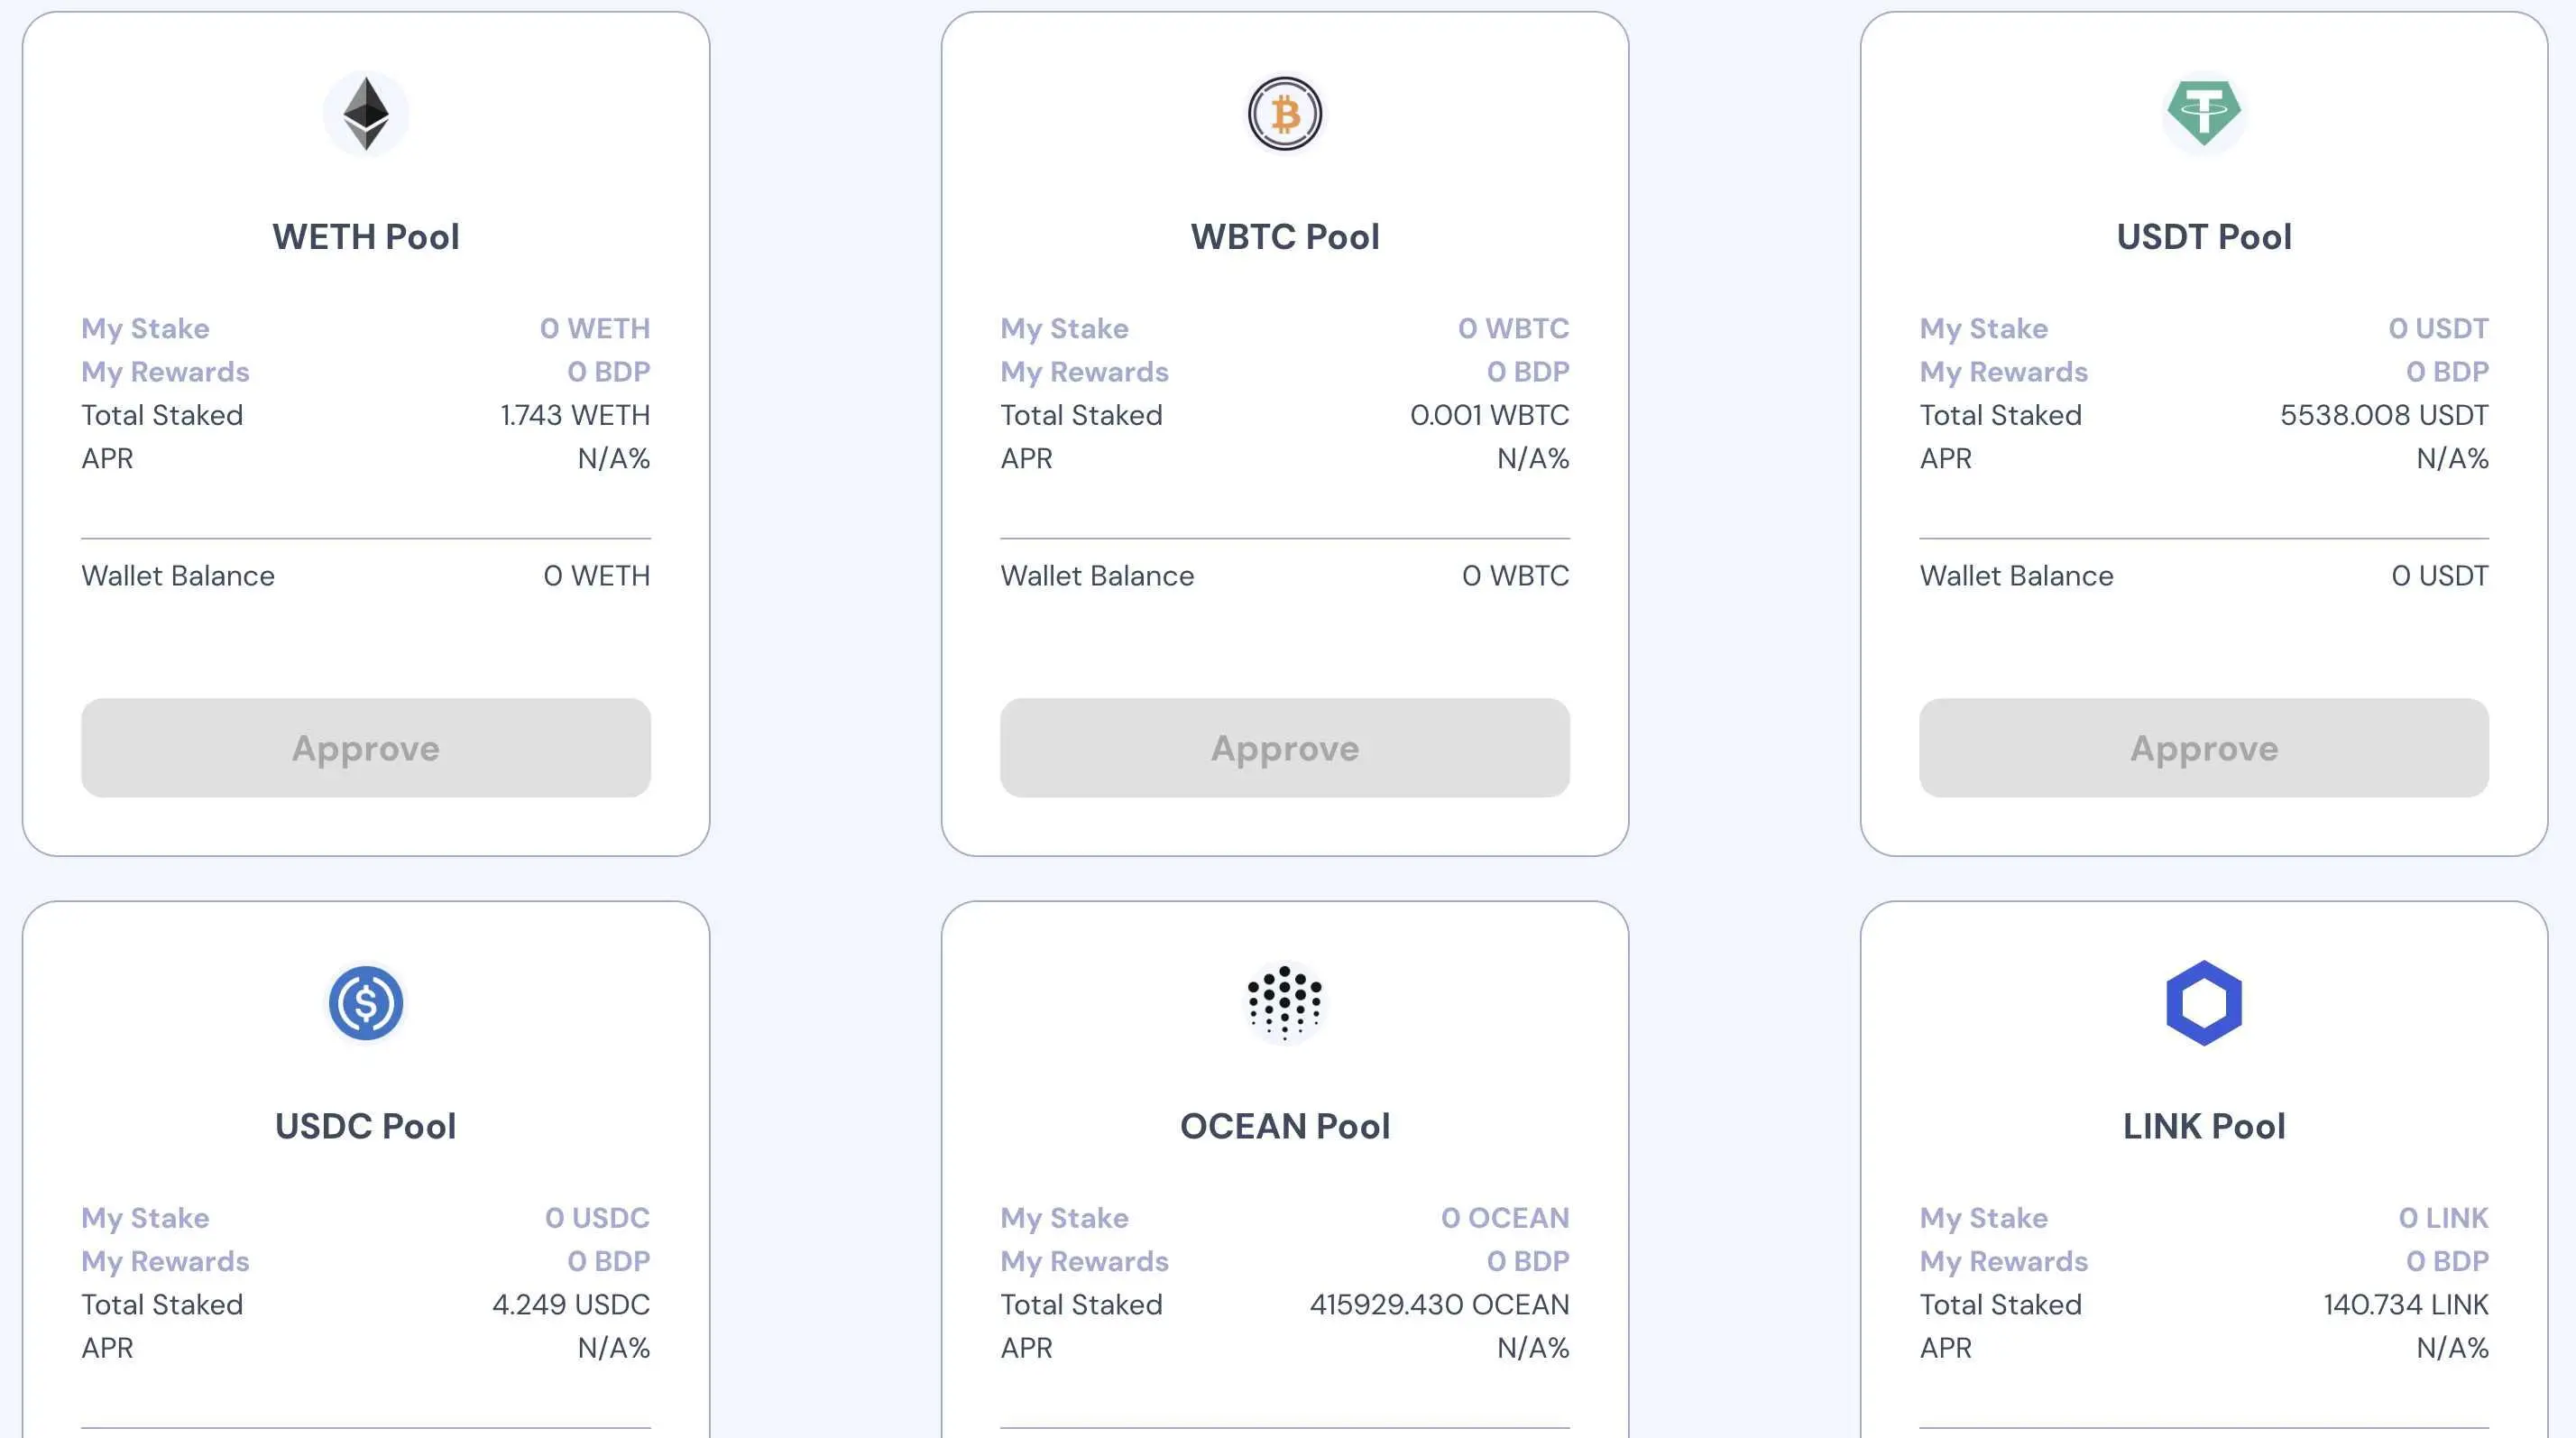Click the Ethereum WETH pool icon
This screenshot has width=2576, height=1438.
coord(366,114)
